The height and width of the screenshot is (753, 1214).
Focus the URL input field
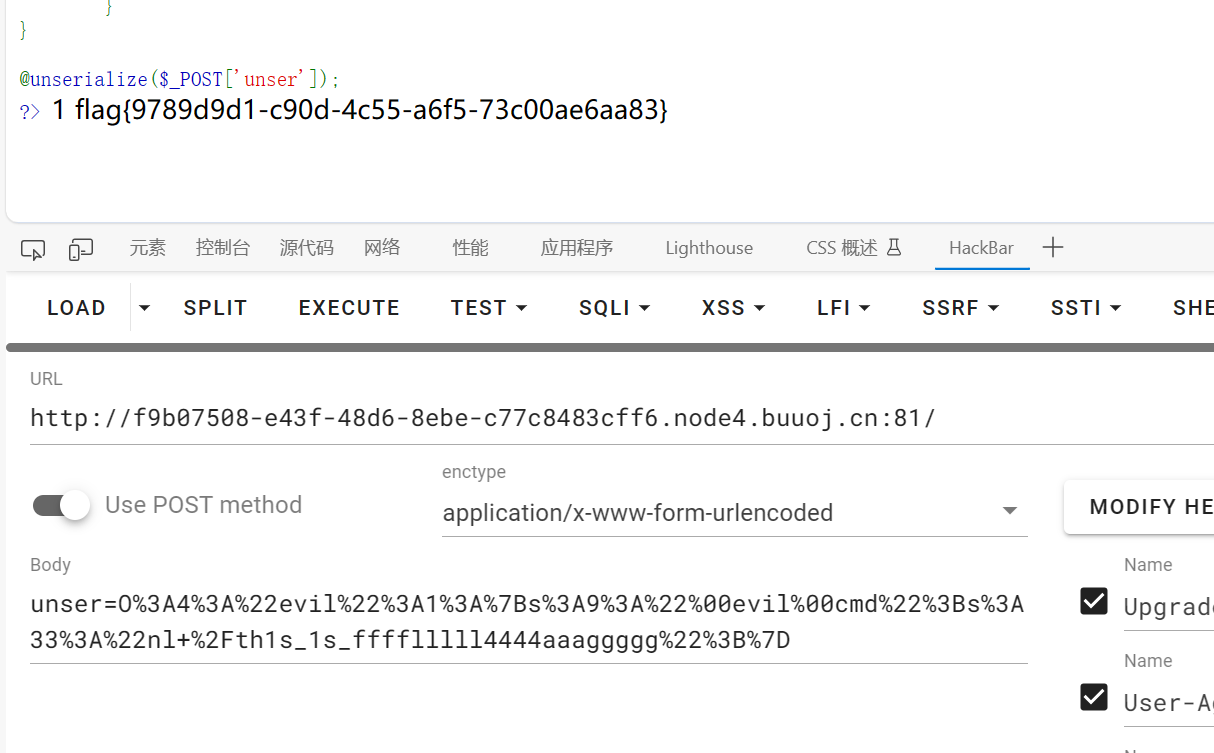[622, 418]
